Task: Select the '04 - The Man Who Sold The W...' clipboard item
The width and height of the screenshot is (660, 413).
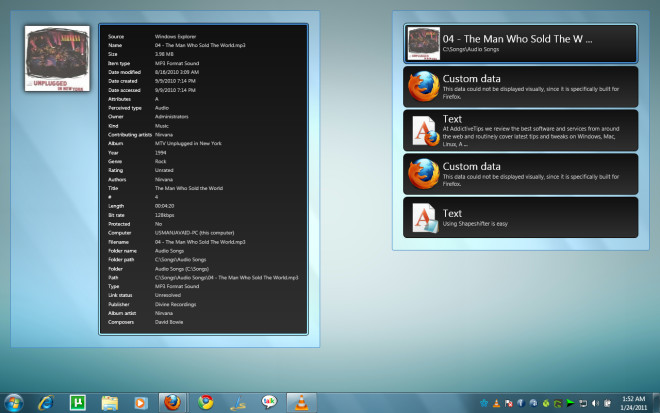Action: 520,43
